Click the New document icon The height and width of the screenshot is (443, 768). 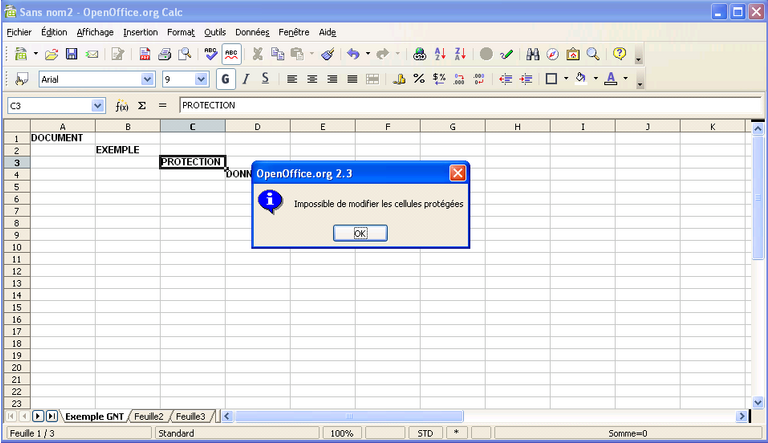point(21,54)
